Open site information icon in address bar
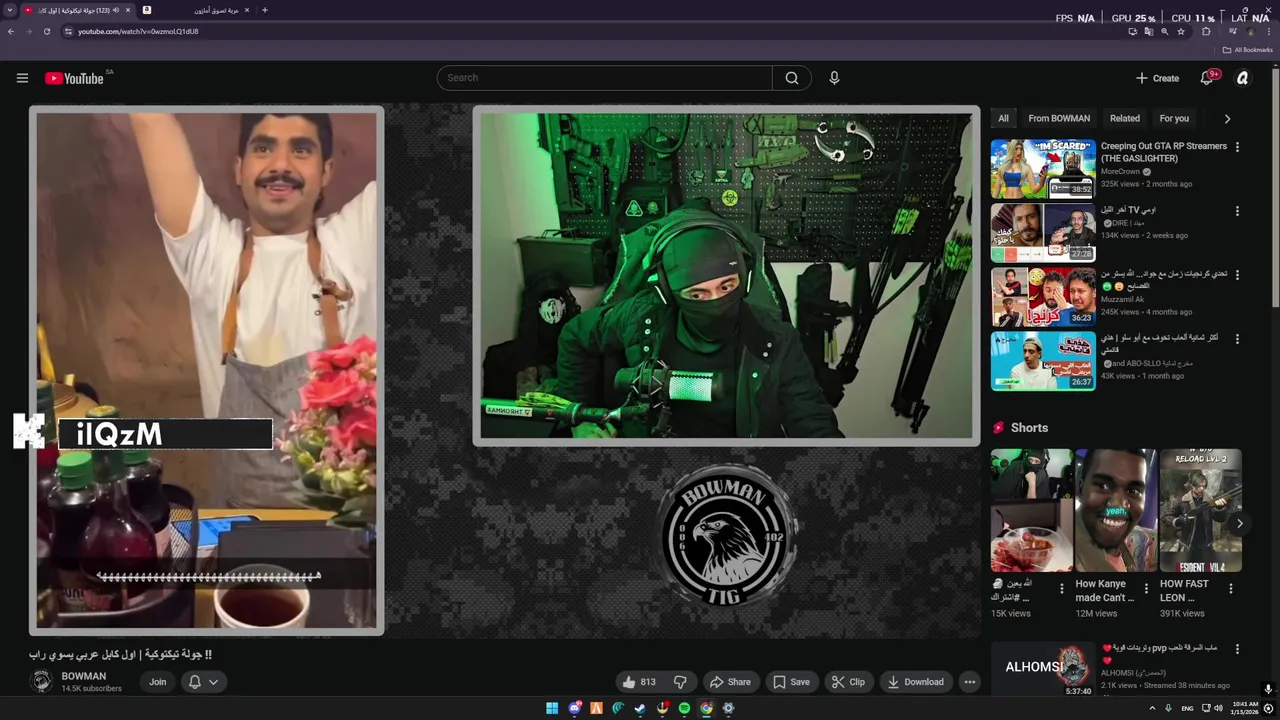The image size is (1280, 720). coord(68,31)
